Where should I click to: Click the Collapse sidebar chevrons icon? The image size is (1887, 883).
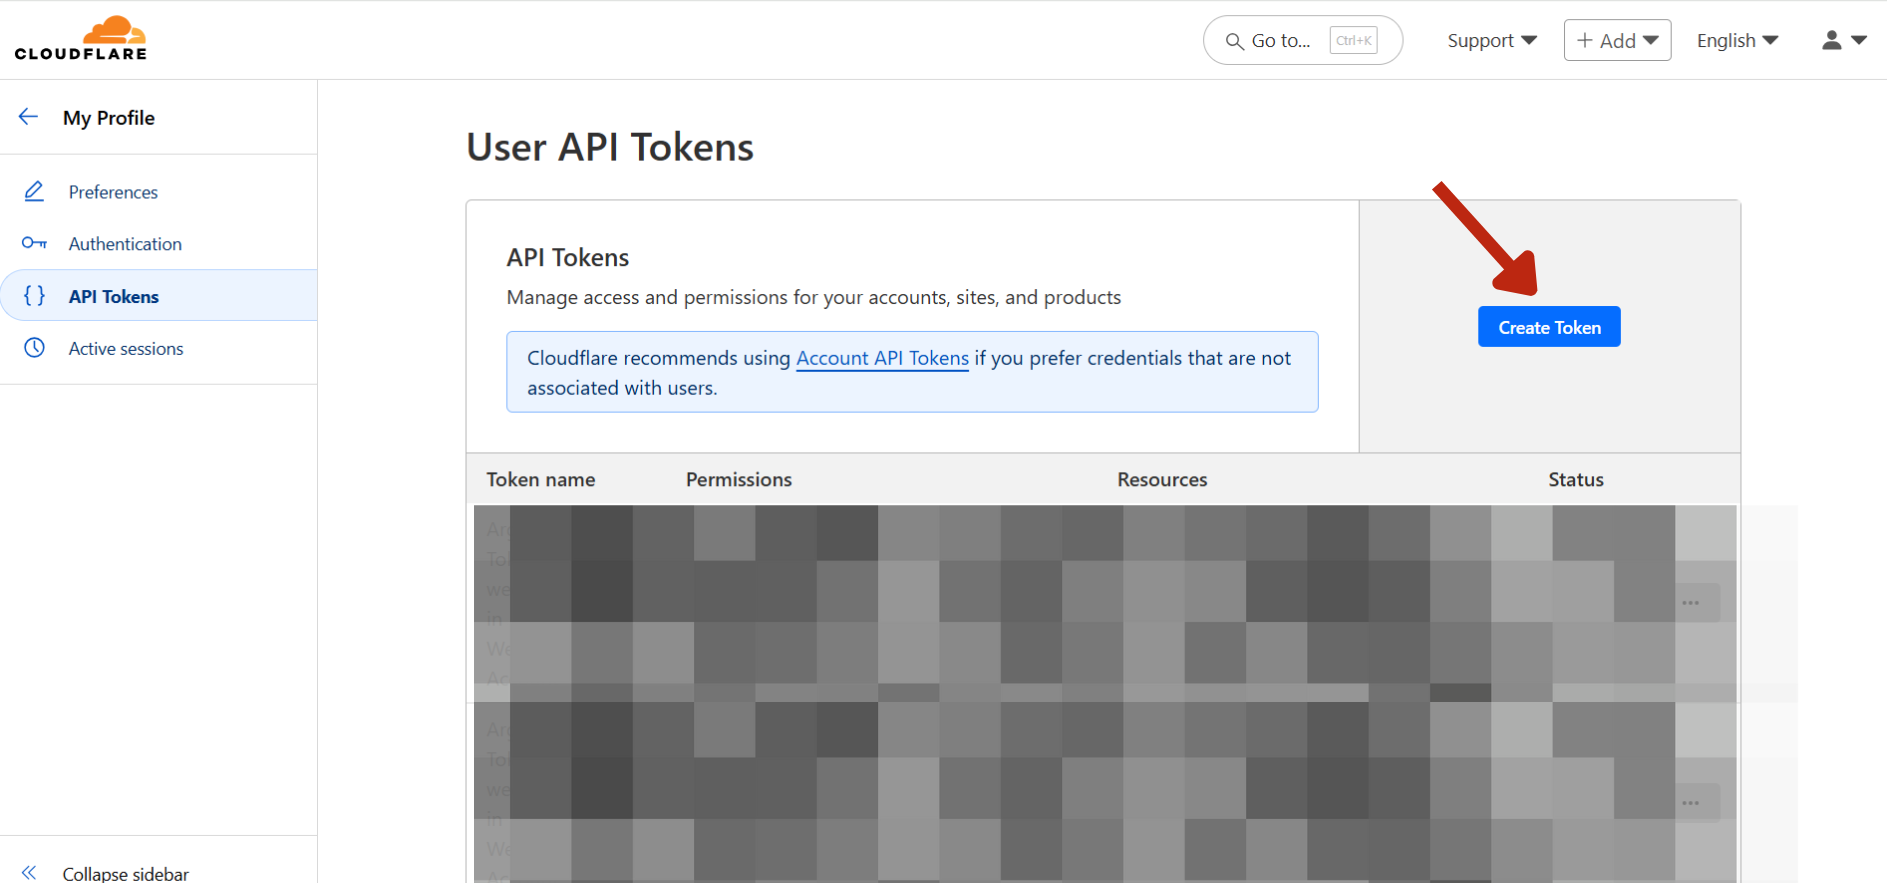pyautogui.click(x=29, y=873)
